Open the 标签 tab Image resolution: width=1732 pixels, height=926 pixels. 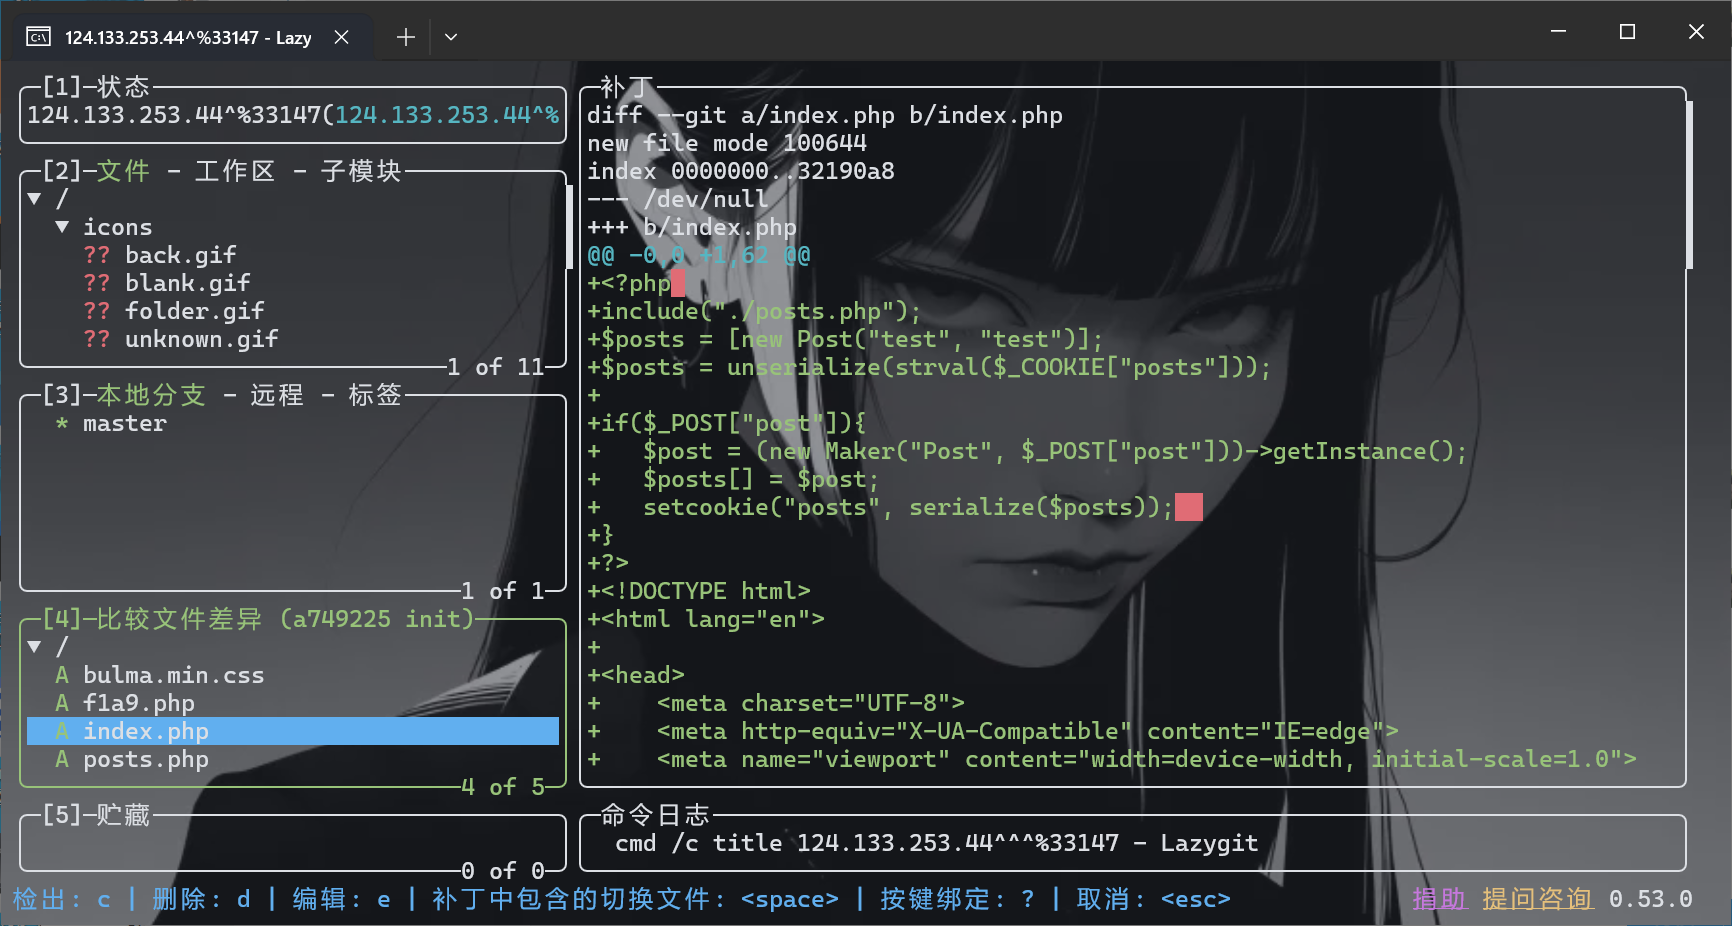coord(374,395)
